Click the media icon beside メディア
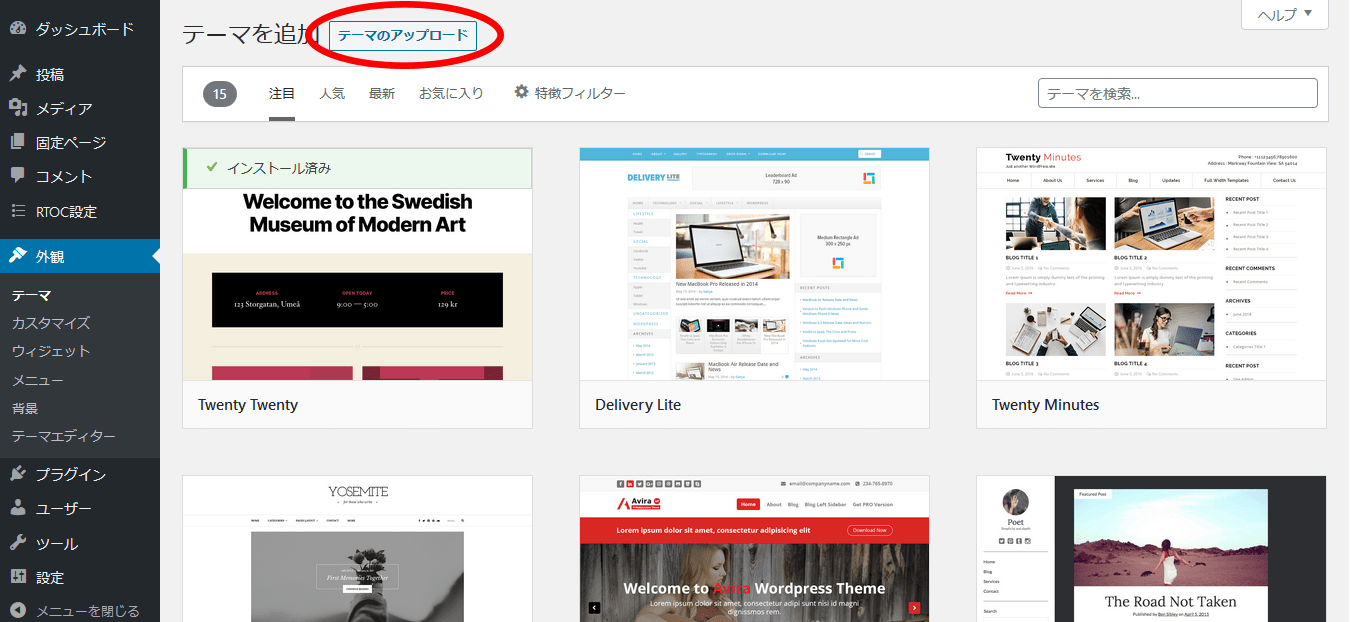This screenshot has height=622, width=1350. [x=18, y=108]
